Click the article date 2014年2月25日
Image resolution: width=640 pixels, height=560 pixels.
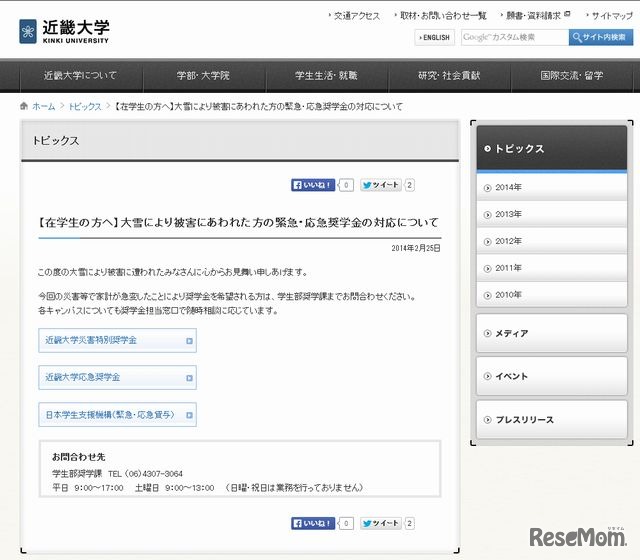[x=416, y=248]
